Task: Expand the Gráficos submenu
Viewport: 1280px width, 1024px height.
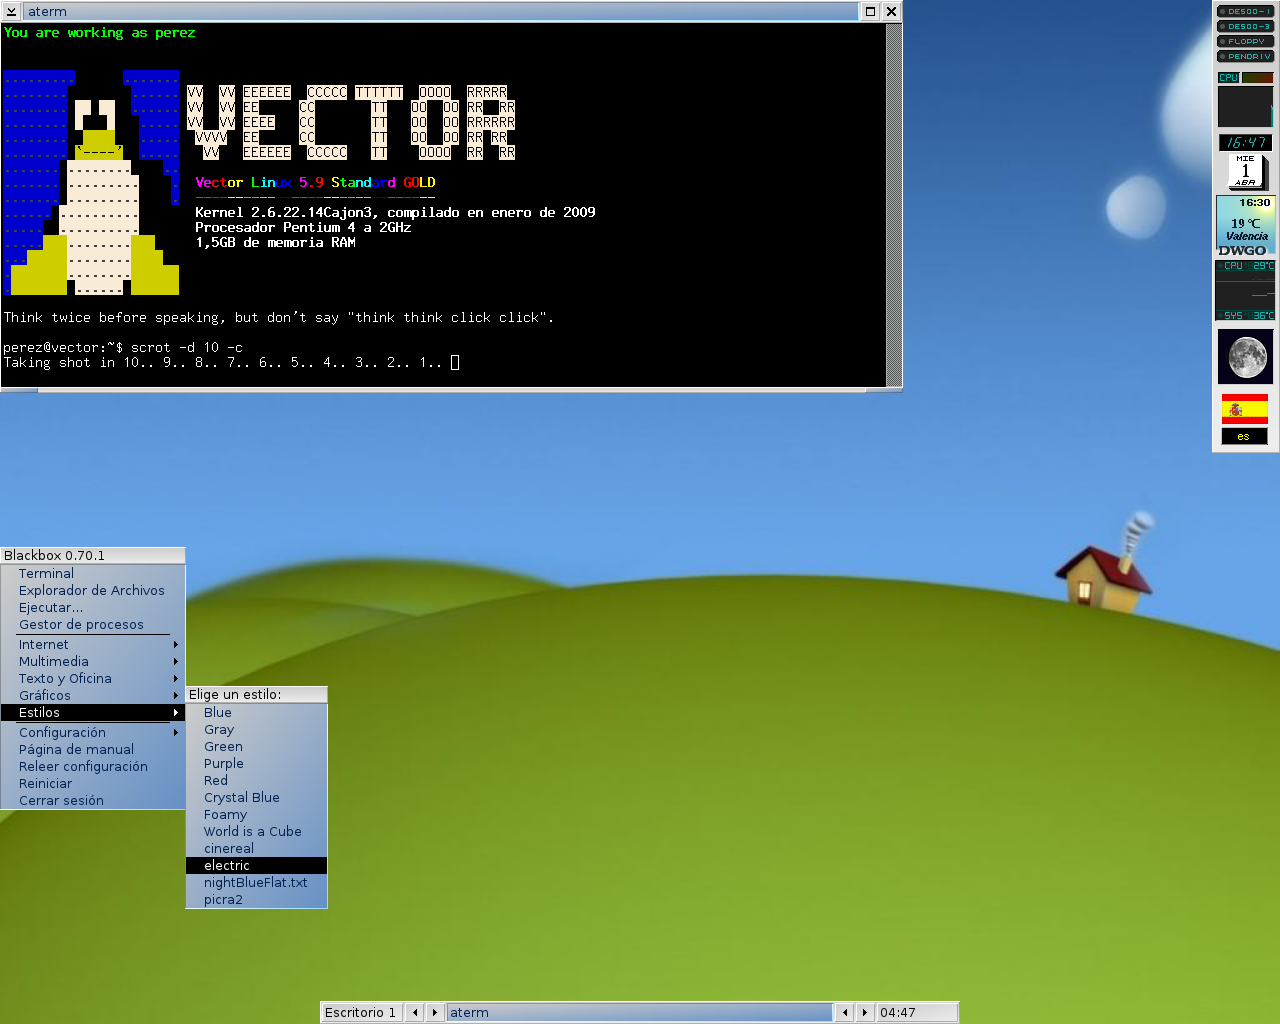Action: pyautogui.click(x=93, y=696)
